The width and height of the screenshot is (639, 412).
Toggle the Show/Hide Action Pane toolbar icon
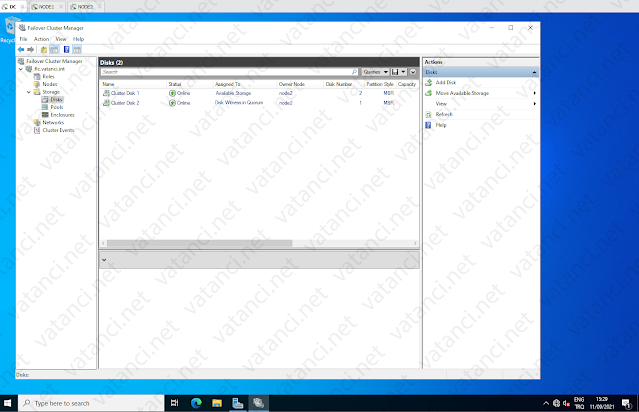77,50
